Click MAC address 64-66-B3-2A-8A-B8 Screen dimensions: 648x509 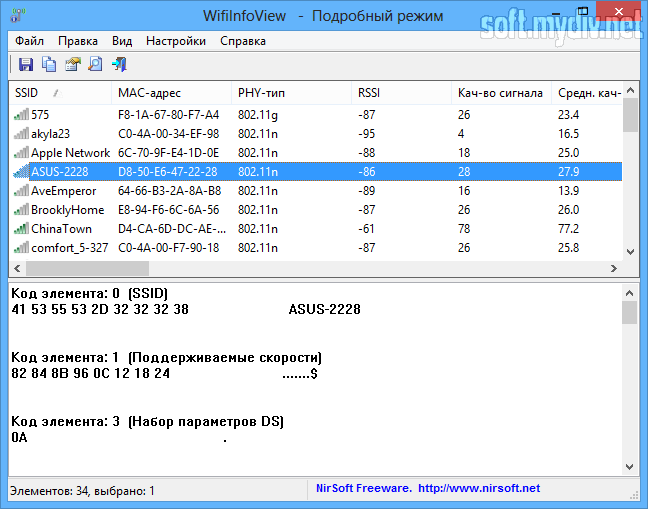(170, 190)
